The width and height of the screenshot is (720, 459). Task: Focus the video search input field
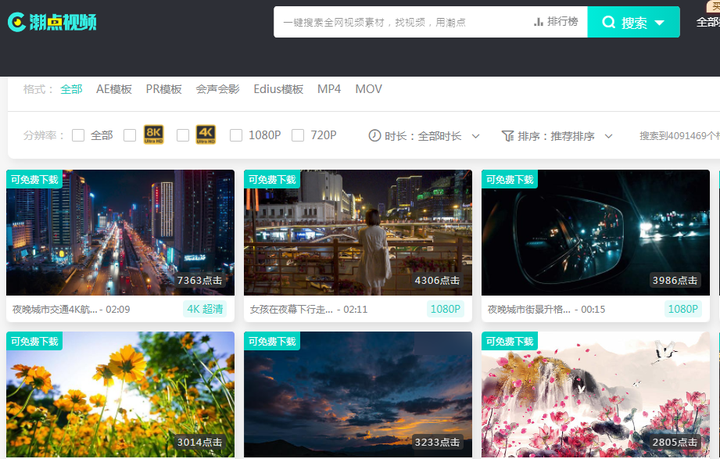click(404, 22)
